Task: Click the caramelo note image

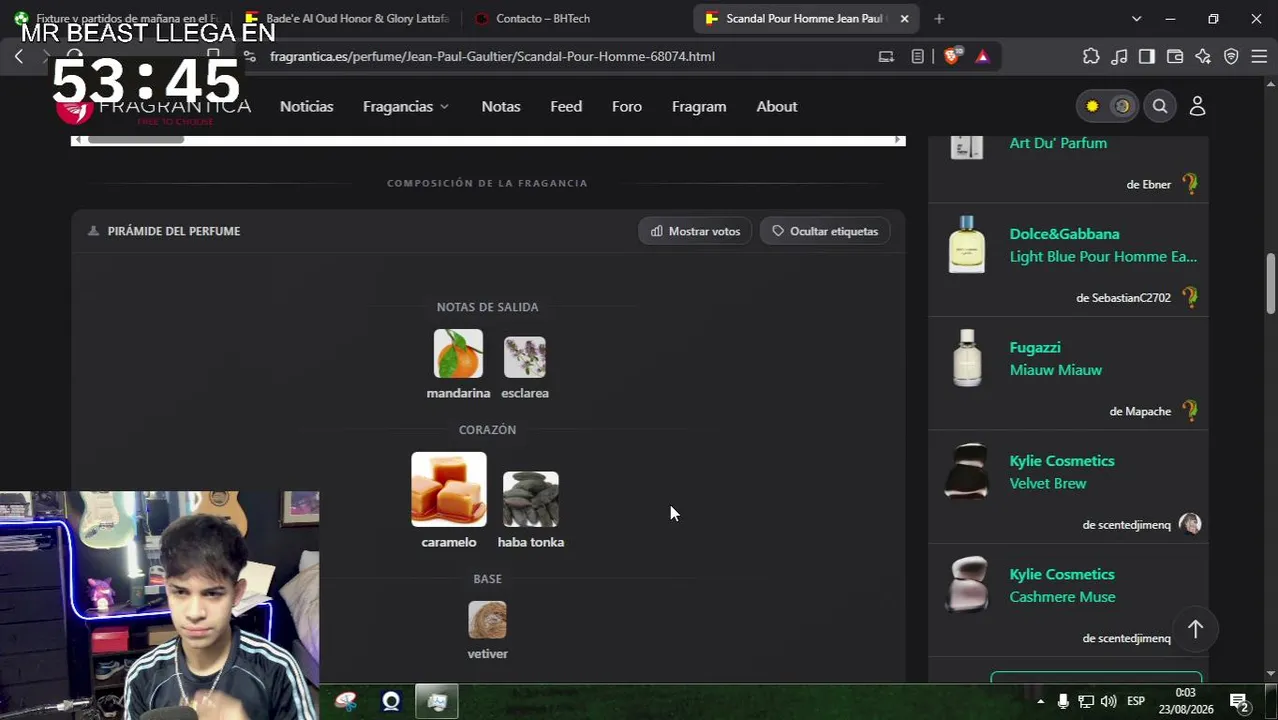Action: pos(449,489)
